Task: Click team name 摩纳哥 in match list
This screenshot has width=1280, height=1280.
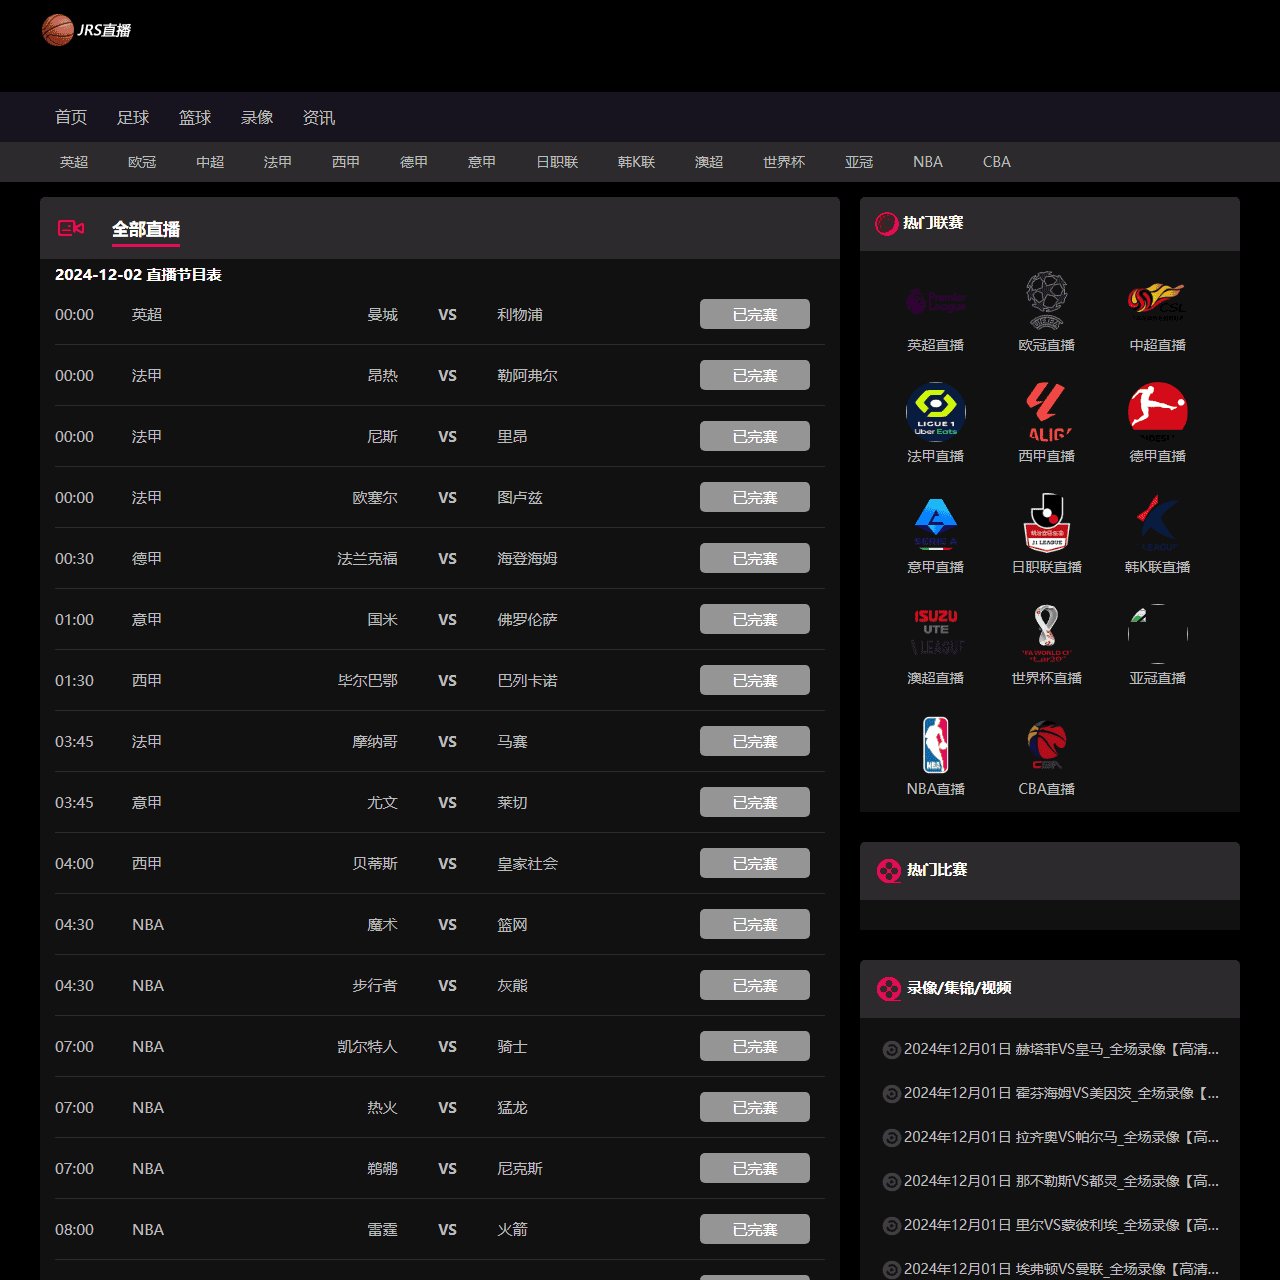Action: point(375,742)
